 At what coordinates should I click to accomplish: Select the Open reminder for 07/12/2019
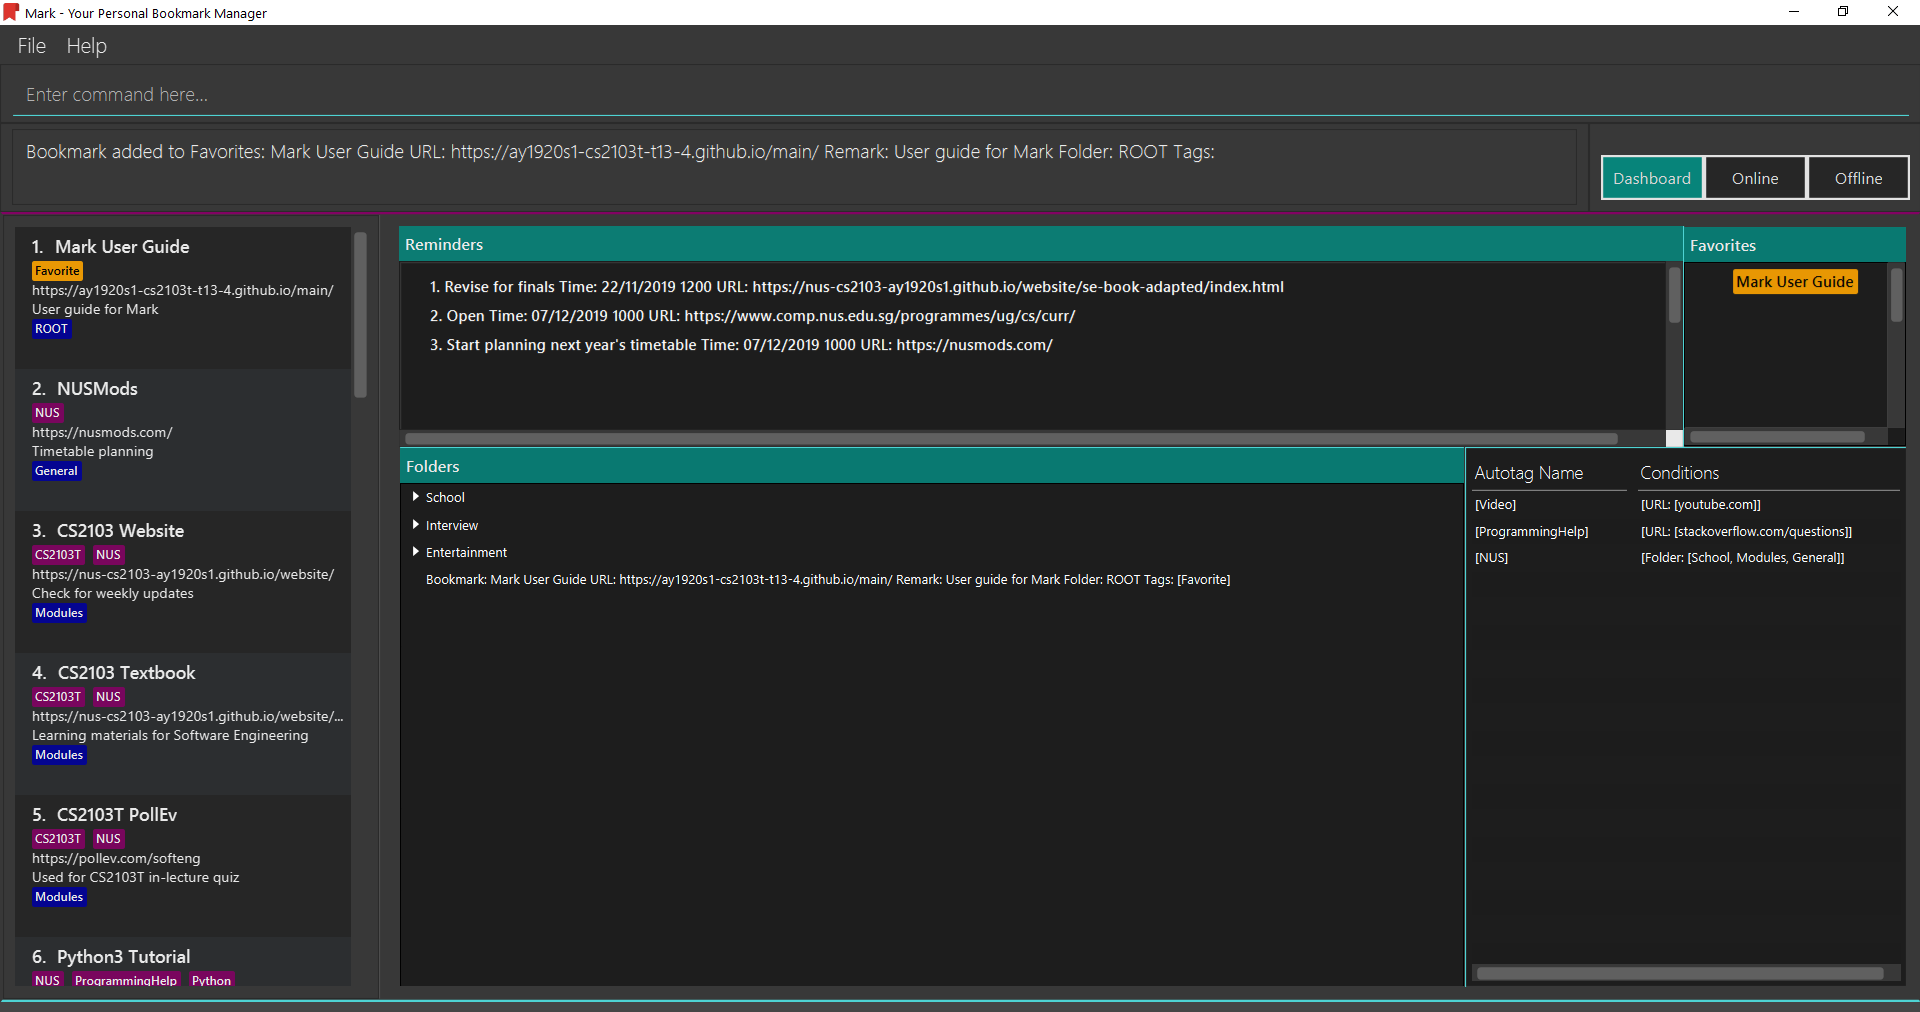tap(752, 316)
